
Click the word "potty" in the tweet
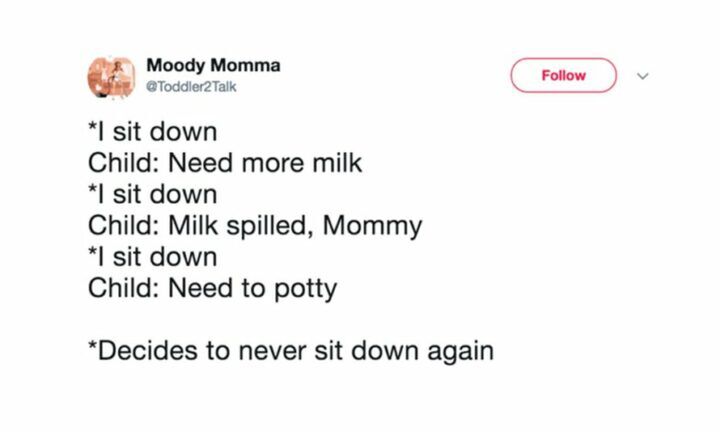point(305,290)
